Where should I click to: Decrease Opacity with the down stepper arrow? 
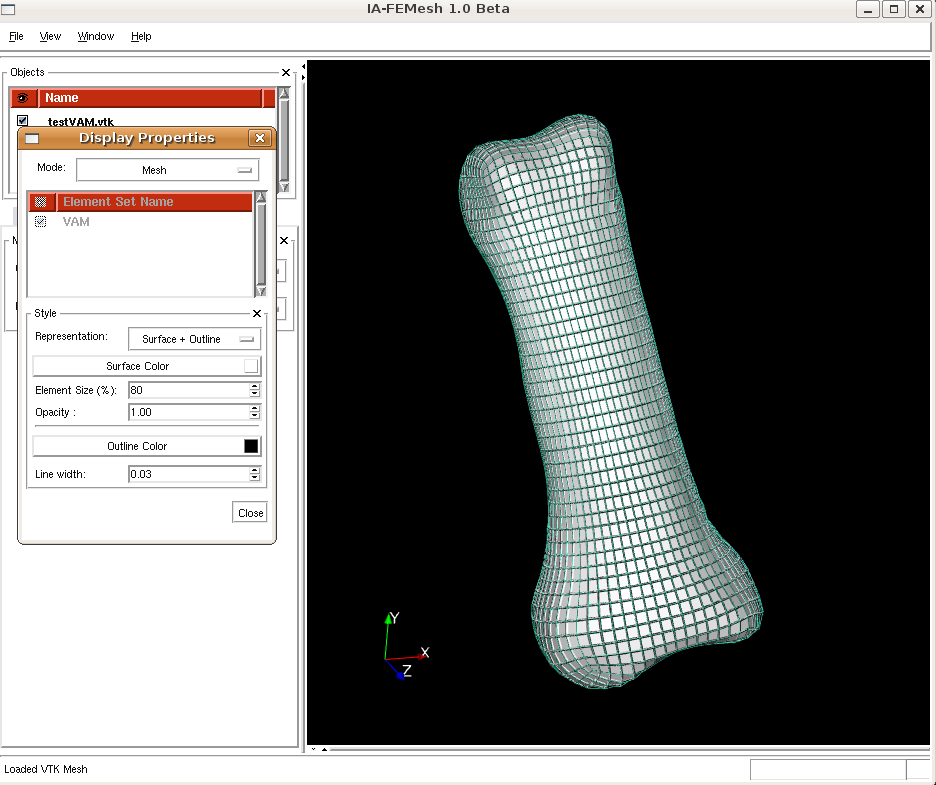click(255, 416)
